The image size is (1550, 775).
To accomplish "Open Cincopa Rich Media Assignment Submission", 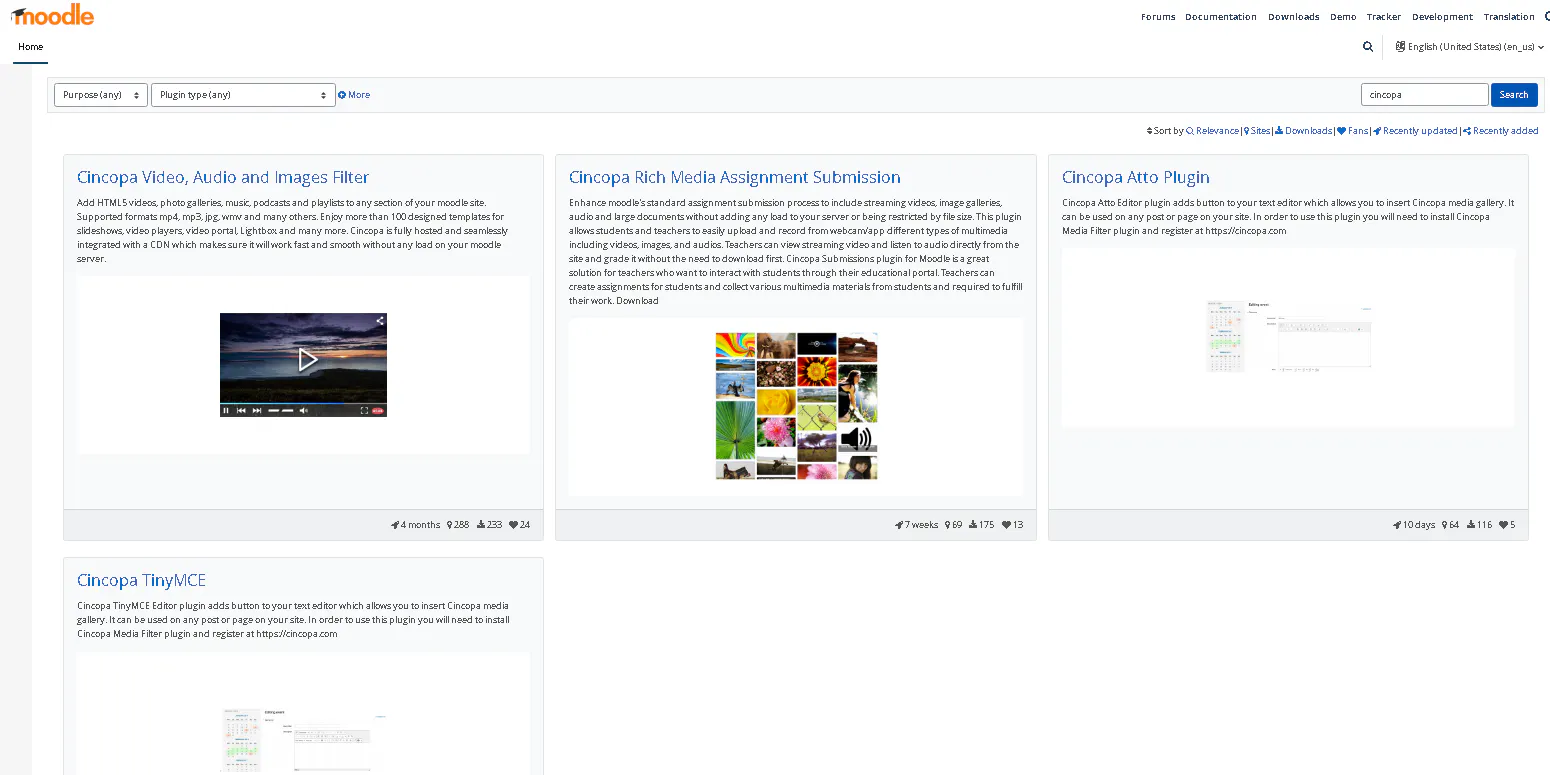I will (735, 177).
